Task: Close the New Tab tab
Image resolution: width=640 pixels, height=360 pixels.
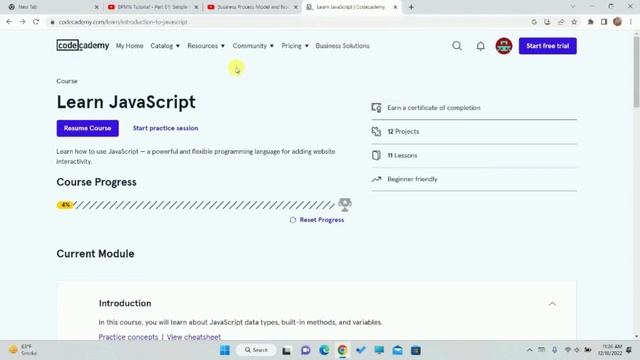Action: click(96, 7)
